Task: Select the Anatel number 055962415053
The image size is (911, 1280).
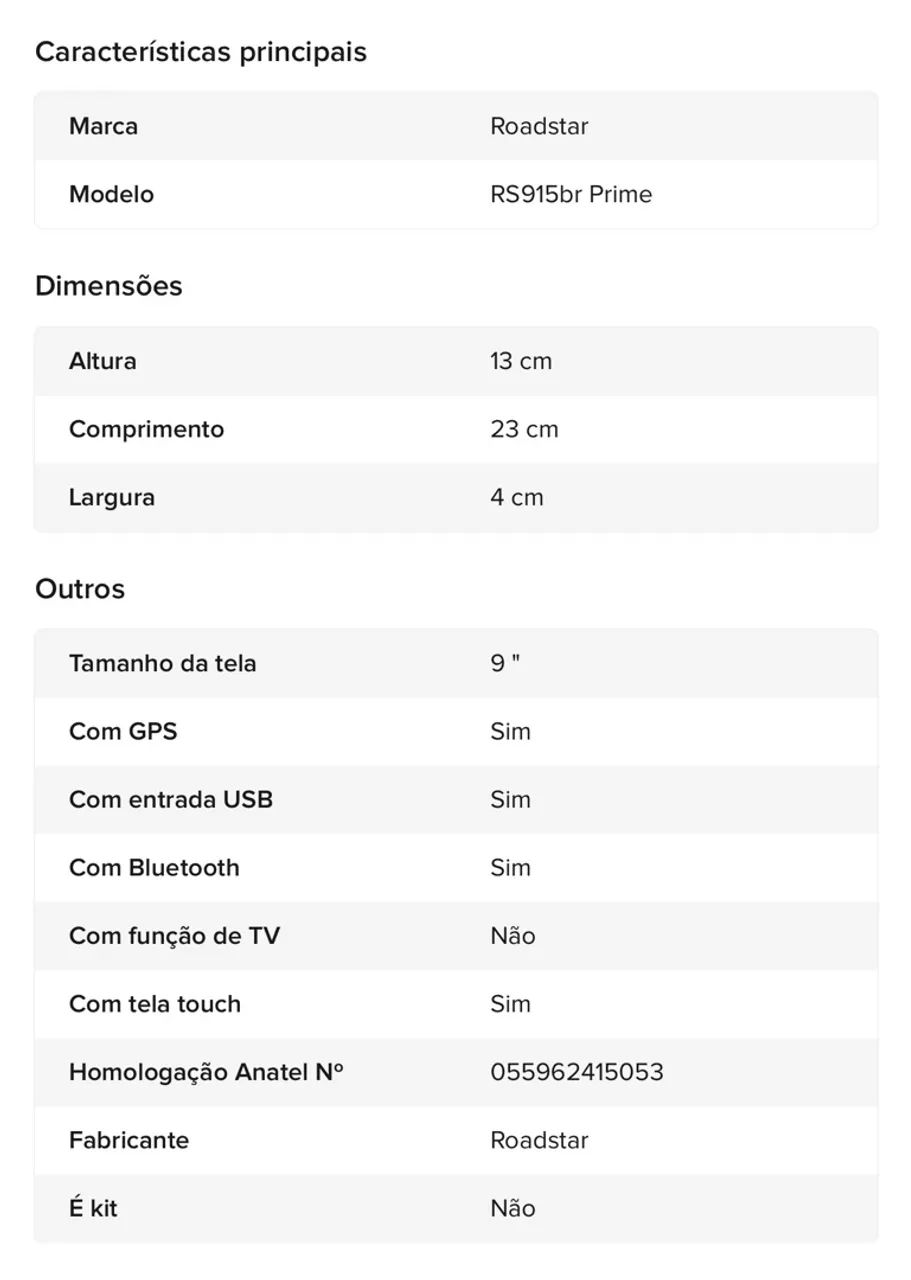Action: [577, 1072]
